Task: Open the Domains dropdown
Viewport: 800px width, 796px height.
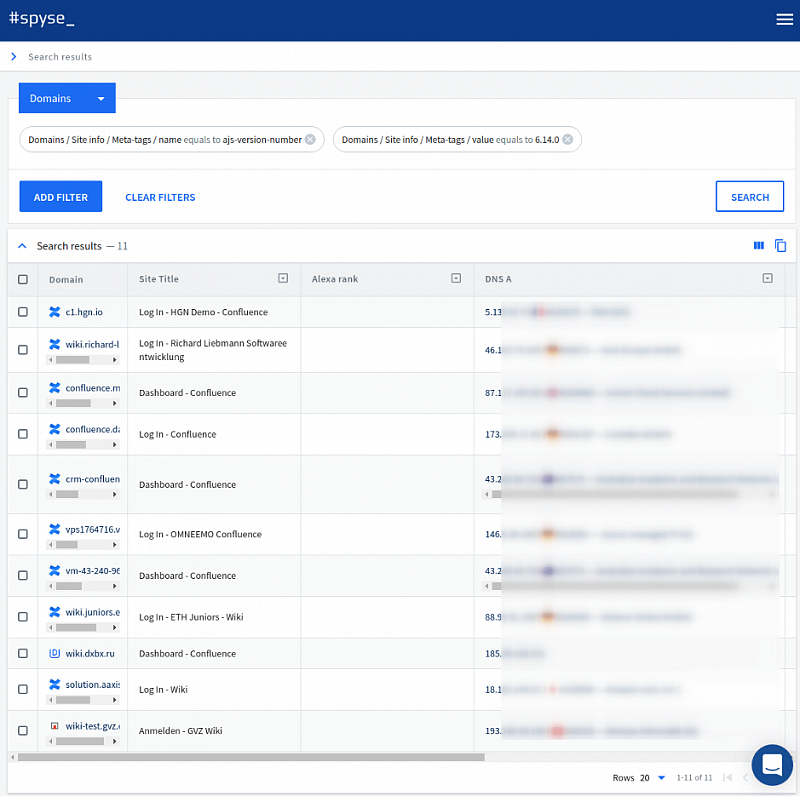Action: 67,98
